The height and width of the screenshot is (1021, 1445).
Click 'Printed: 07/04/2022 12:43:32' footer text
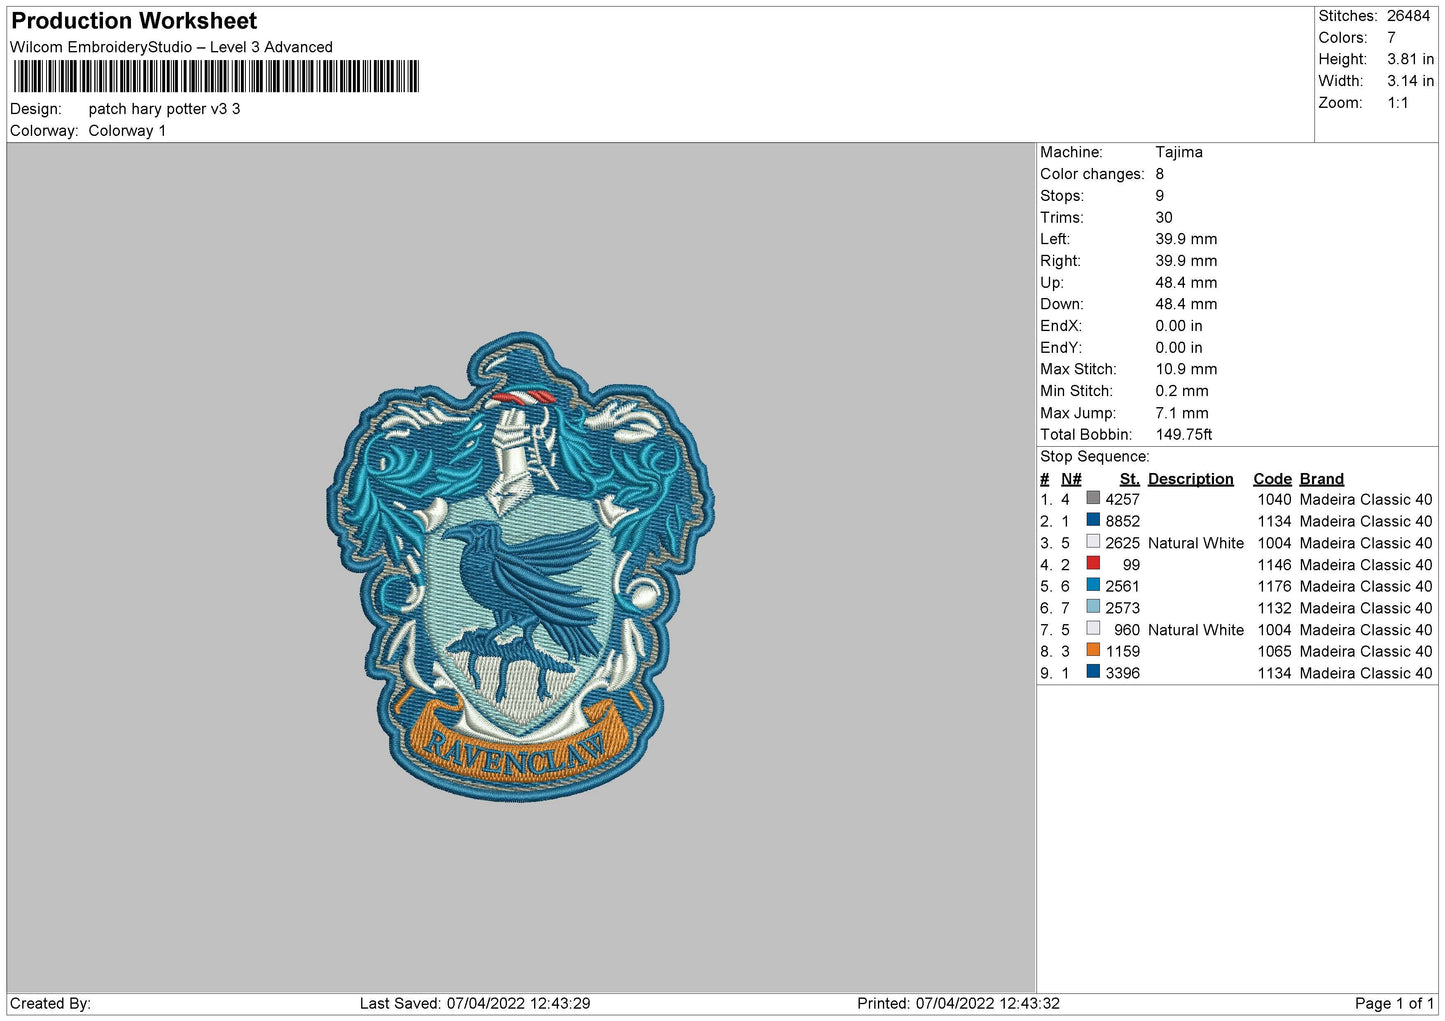point(958,1004)
